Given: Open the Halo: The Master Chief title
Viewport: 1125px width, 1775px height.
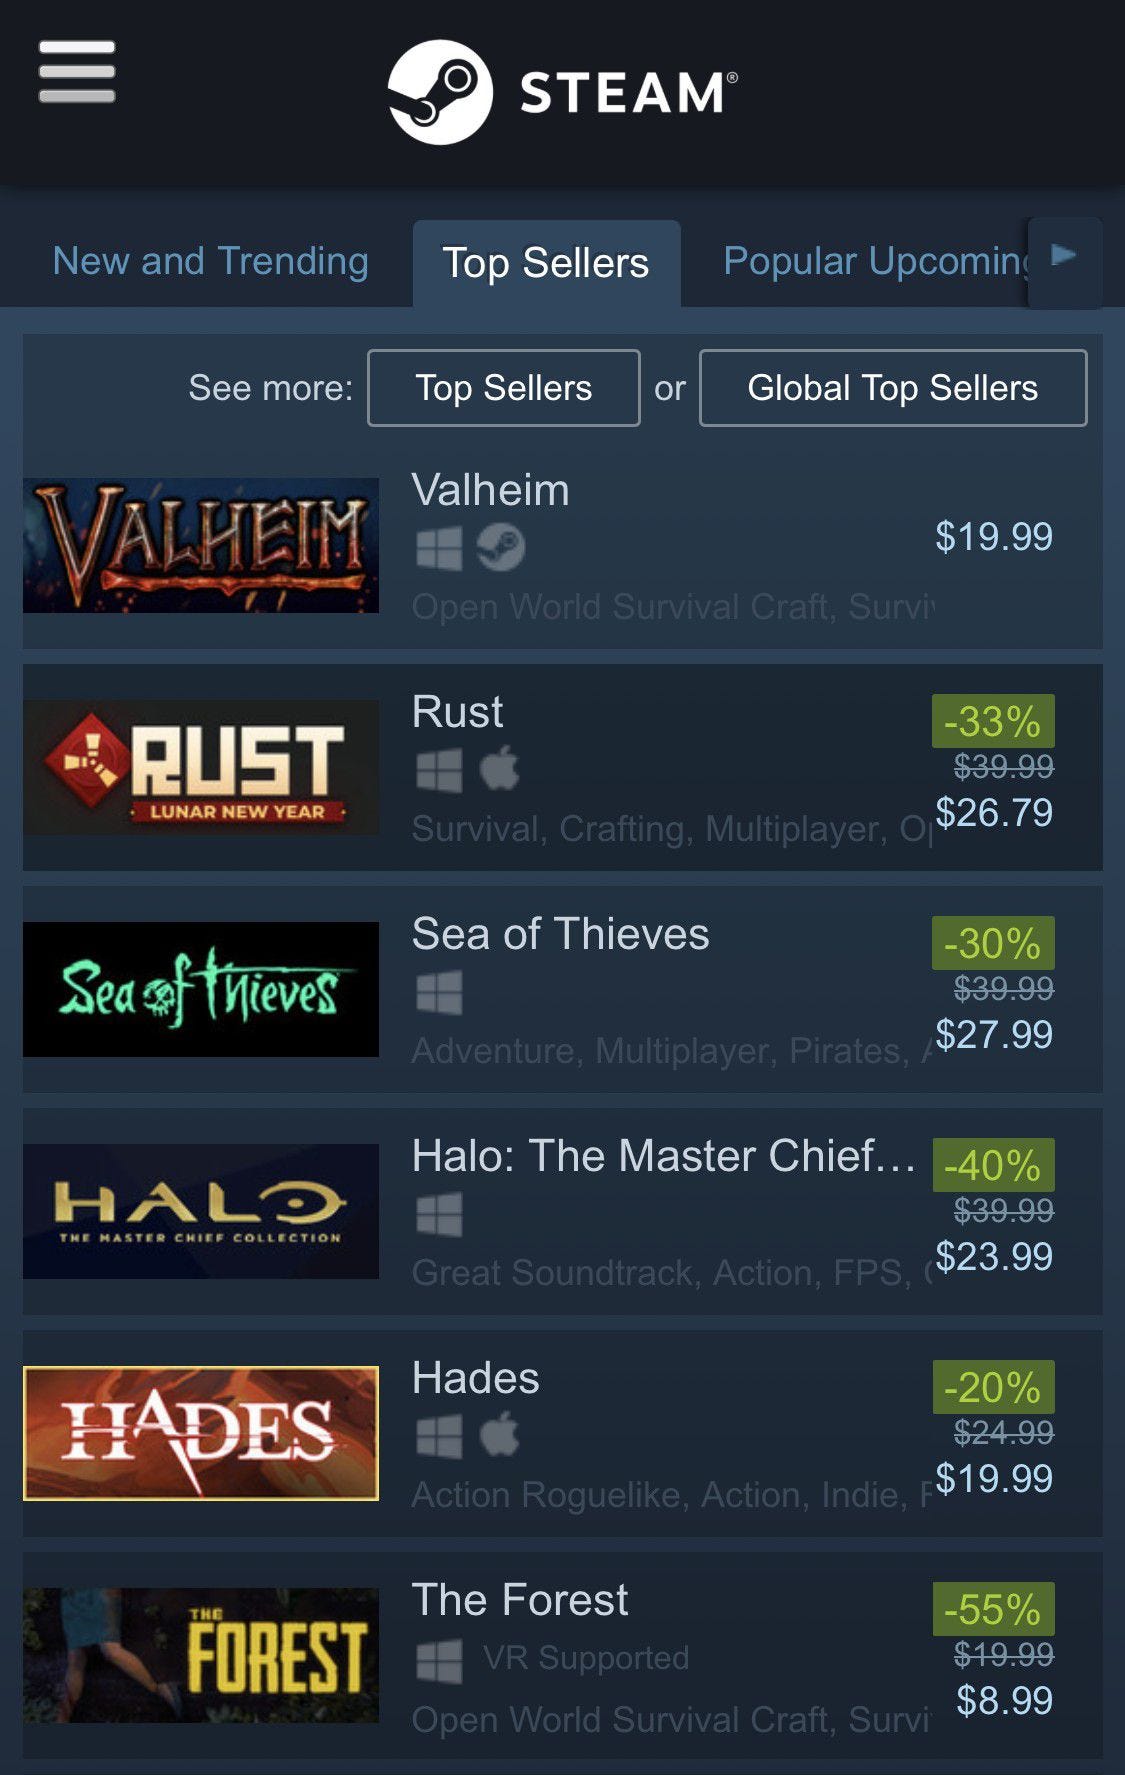Looking at the screenshot, I should pyautogui.click(x=663, y=1156).
